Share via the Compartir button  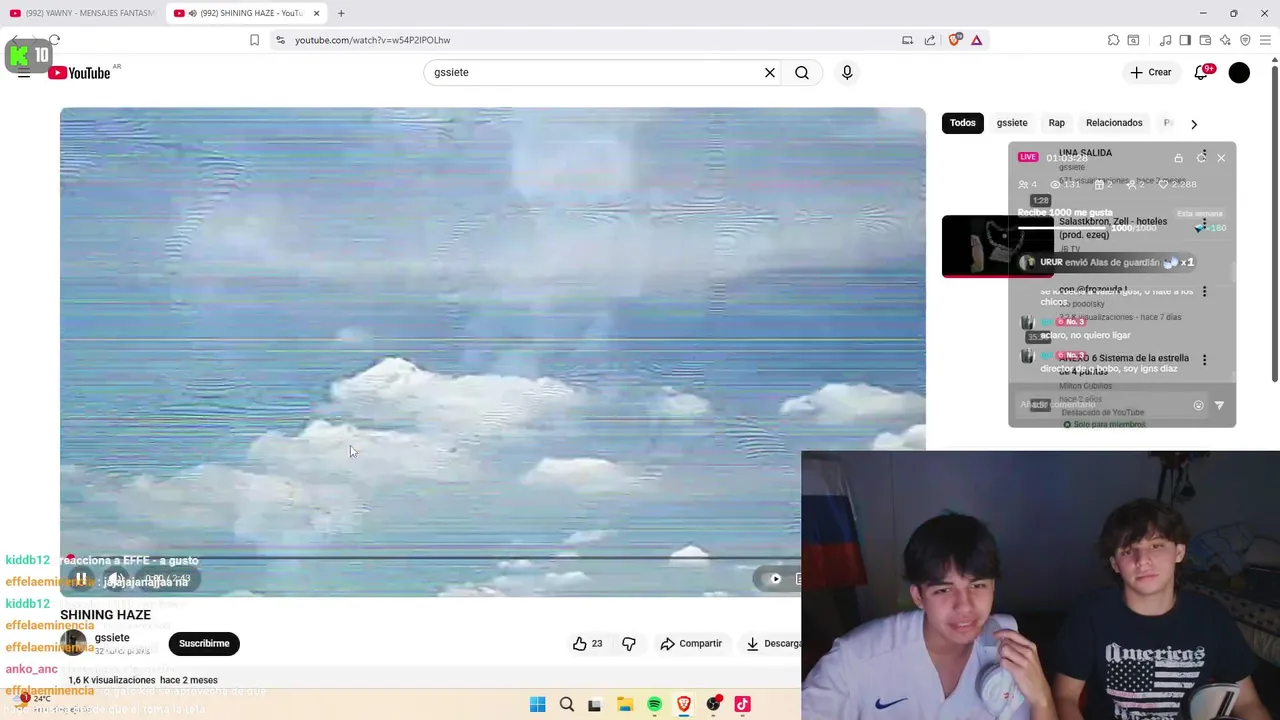coord(691,643)
